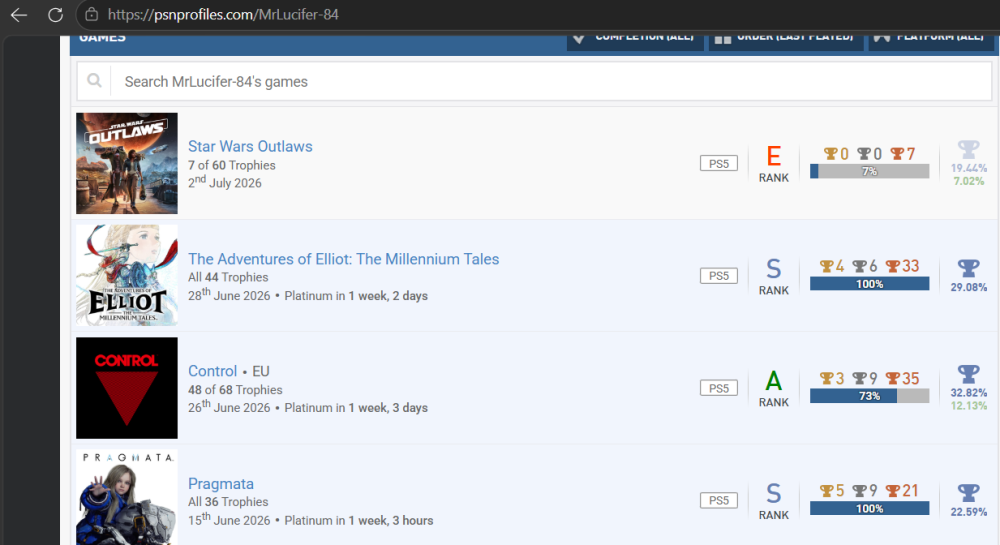This screenshot has width=1000, height=545.
Task: Click the Star Wars Outlaws cover thumbnail
Action: pos(127,163)
